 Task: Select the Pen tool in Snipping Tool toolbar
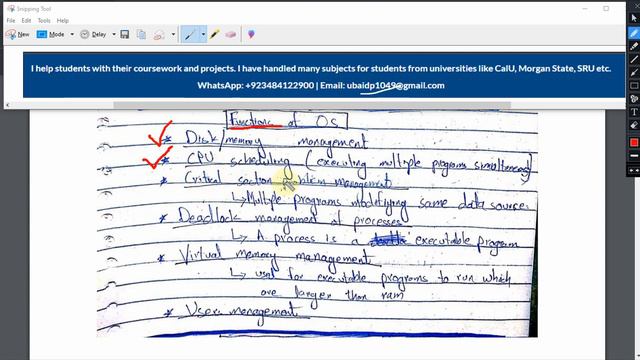coord(190,35)
